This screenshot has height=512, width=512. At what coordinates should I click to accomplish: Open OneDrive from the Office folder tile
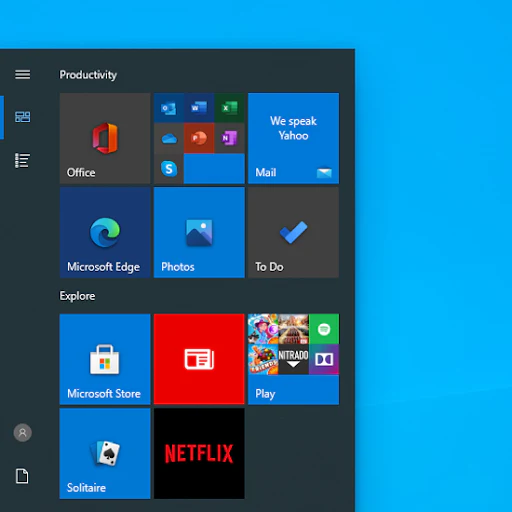(169, 138)
